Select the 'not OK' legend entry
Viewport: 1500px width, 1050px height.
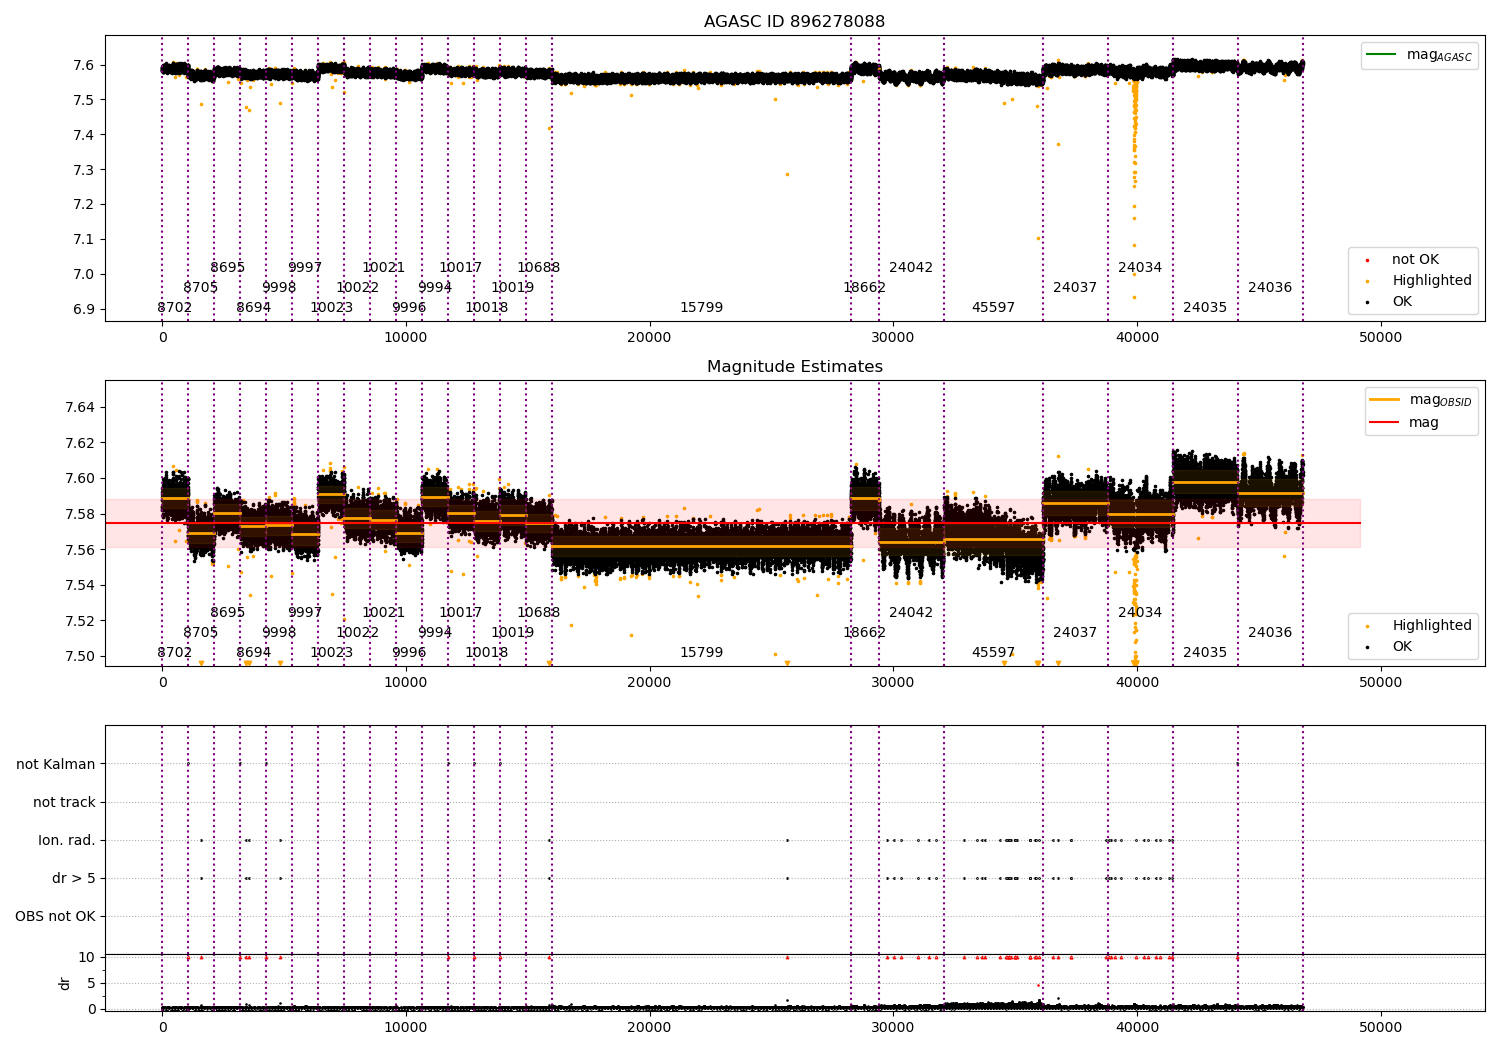pyautogui.click(x=1415, y=260)
